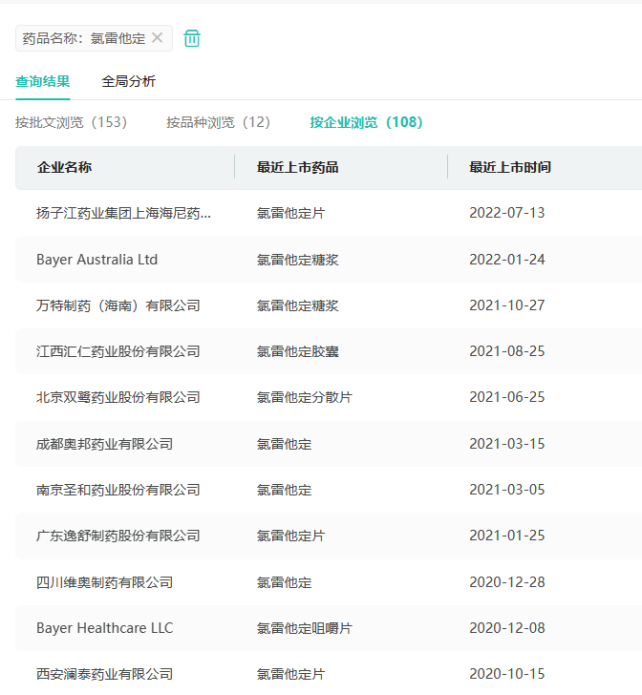This screenshot has height=695, width=642.
Task: Click the trash icon to clear filters
Action: (x=192, y=38)
